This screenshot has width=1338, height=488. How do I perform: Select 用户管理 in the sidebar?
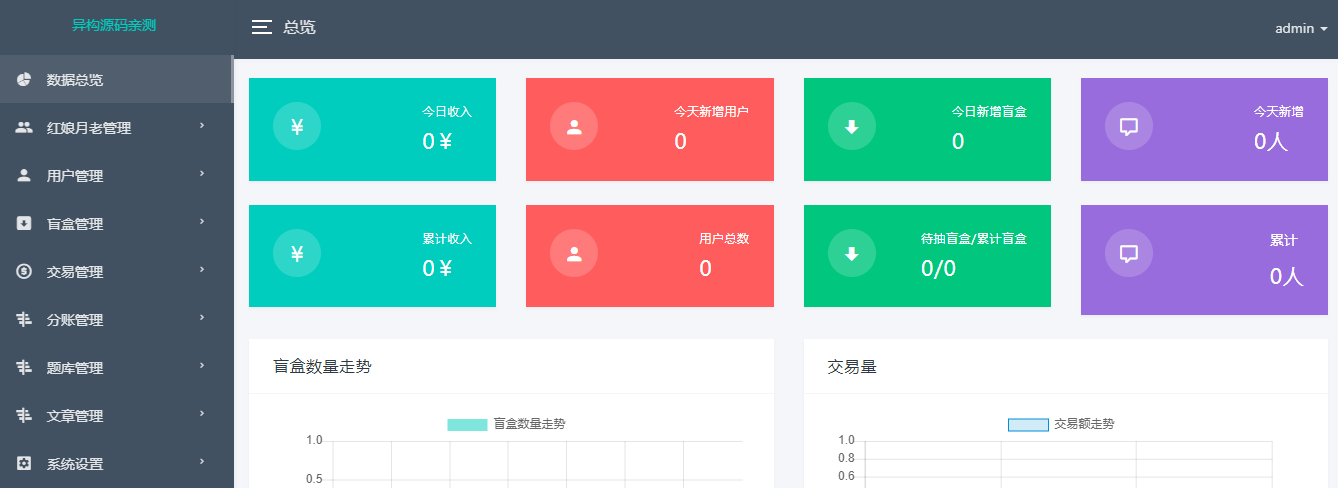(x=75, y=176)
